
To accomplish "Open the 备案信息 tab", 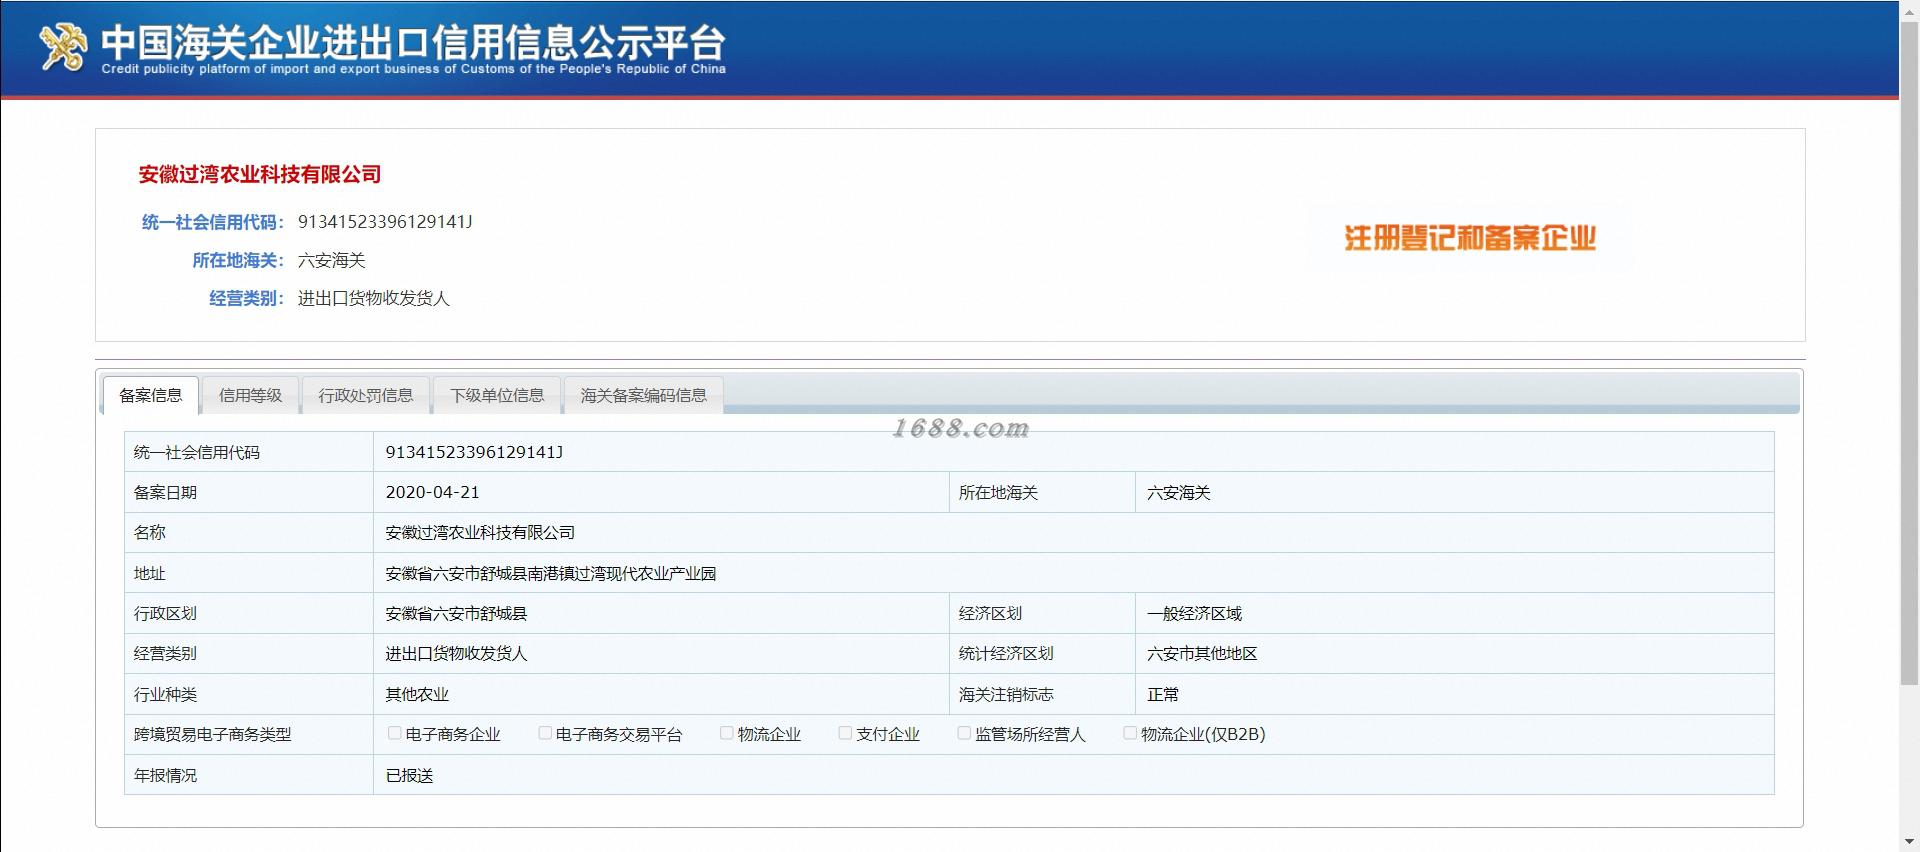I will tap(151, 395).
